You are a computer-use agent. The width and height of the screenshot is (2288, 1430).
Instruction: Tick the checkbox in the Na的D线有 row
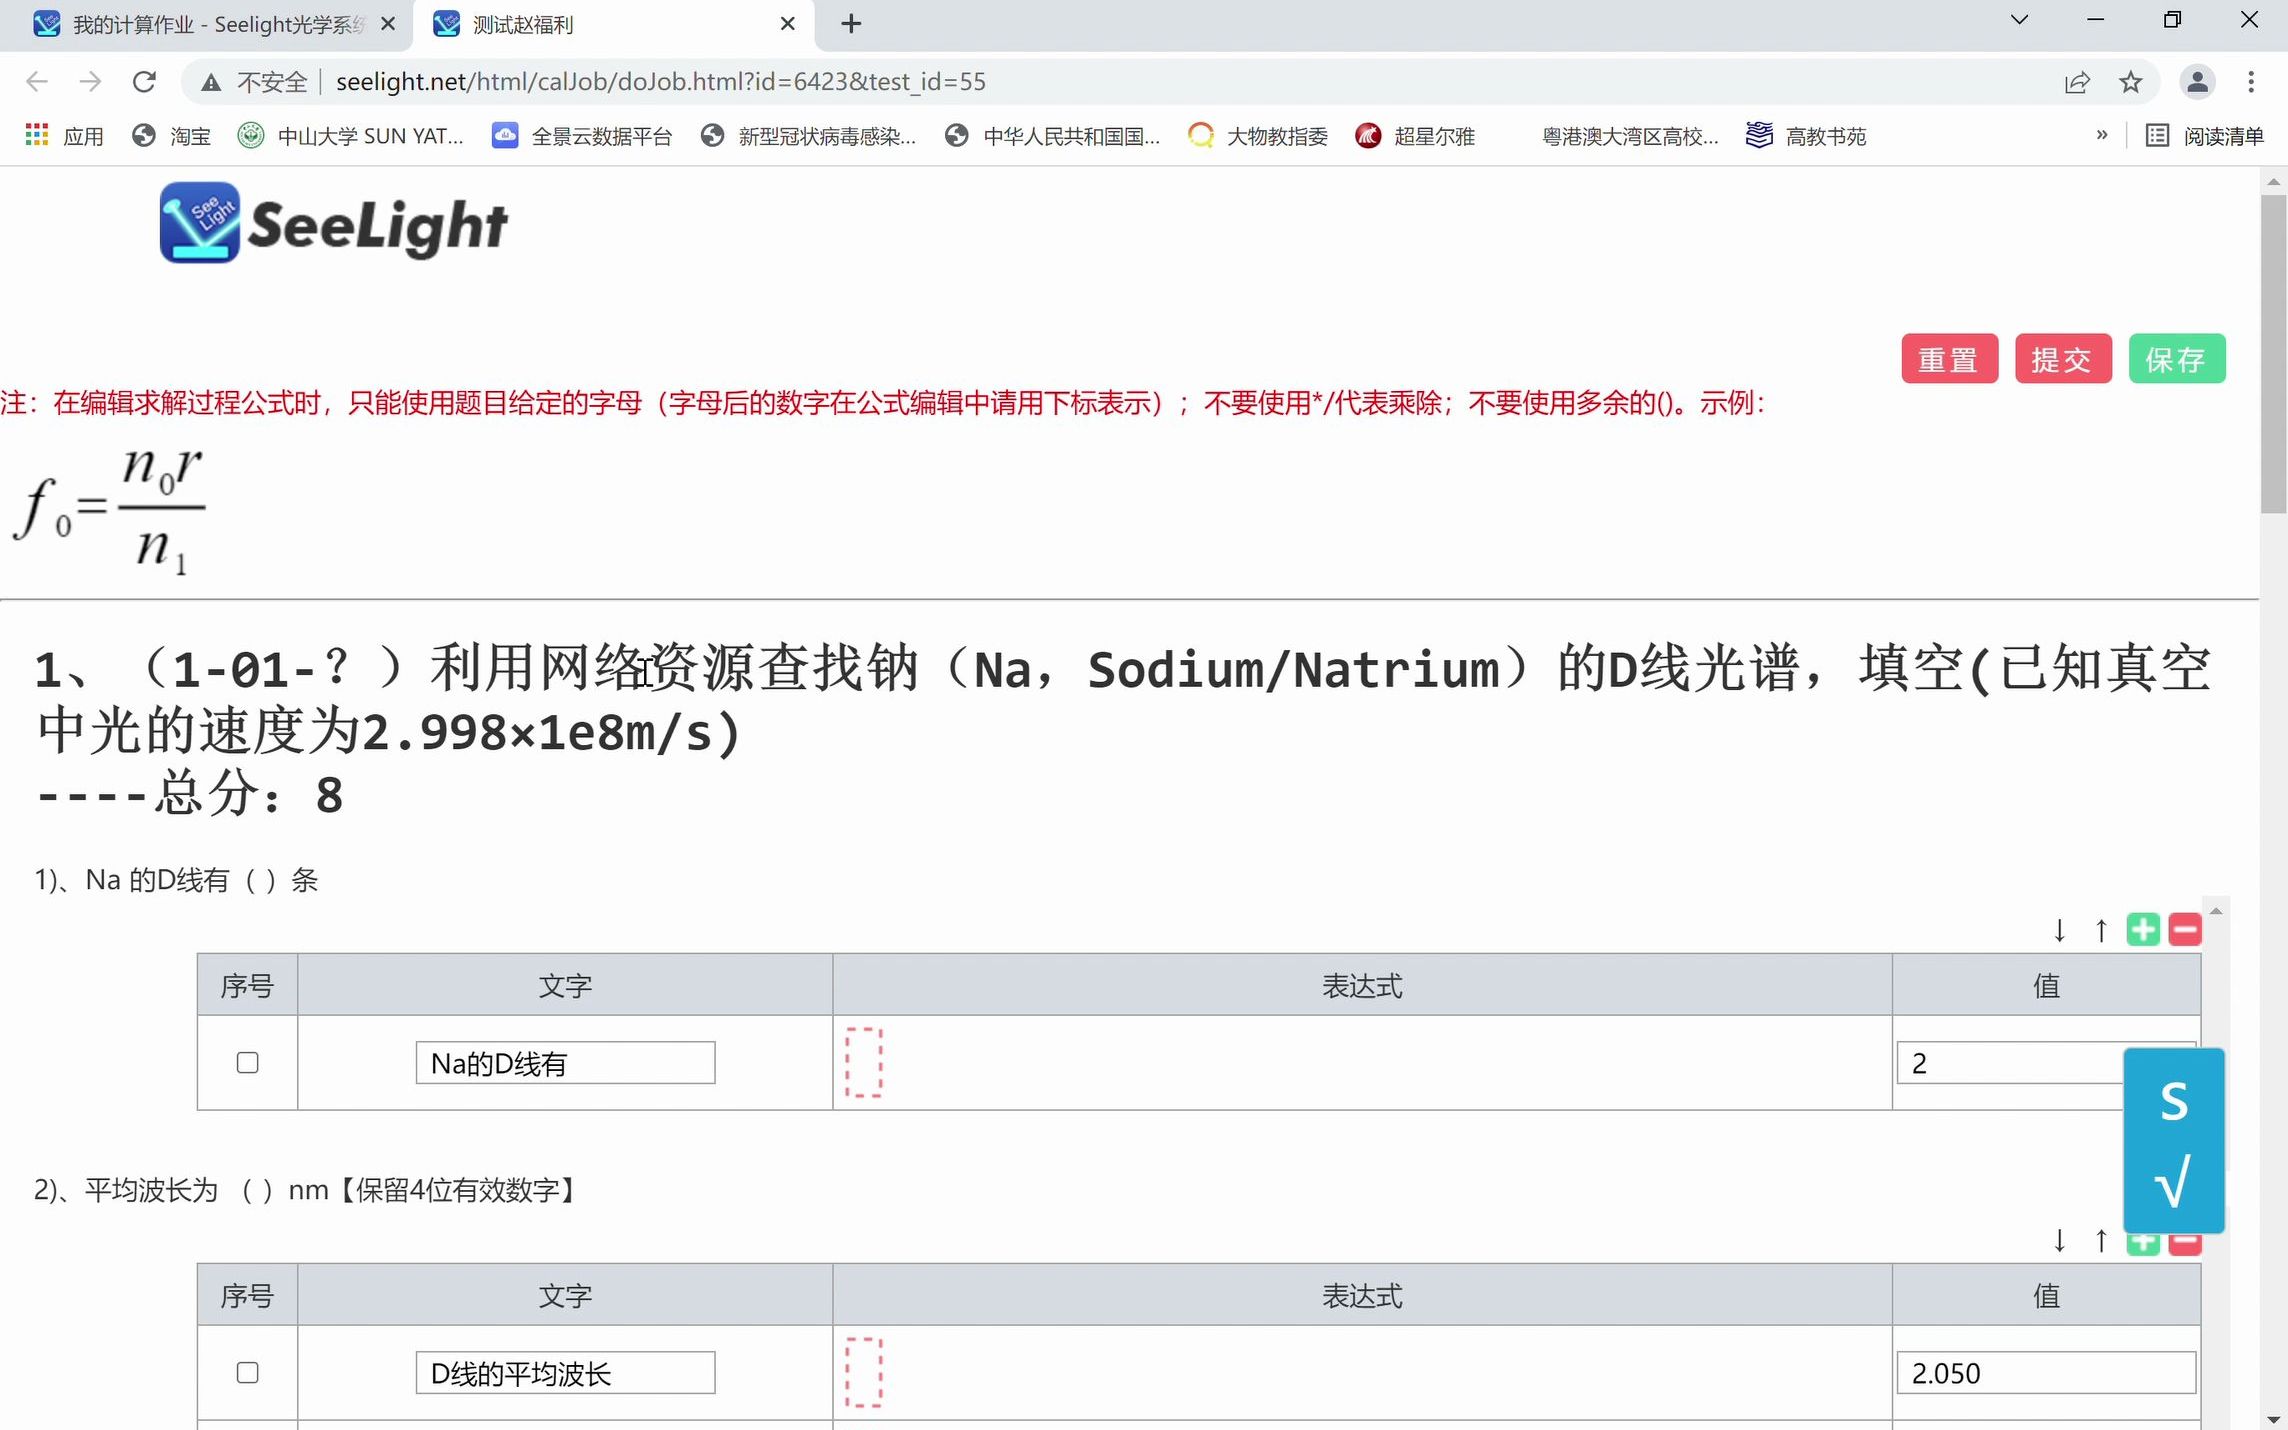[247, 1063]
